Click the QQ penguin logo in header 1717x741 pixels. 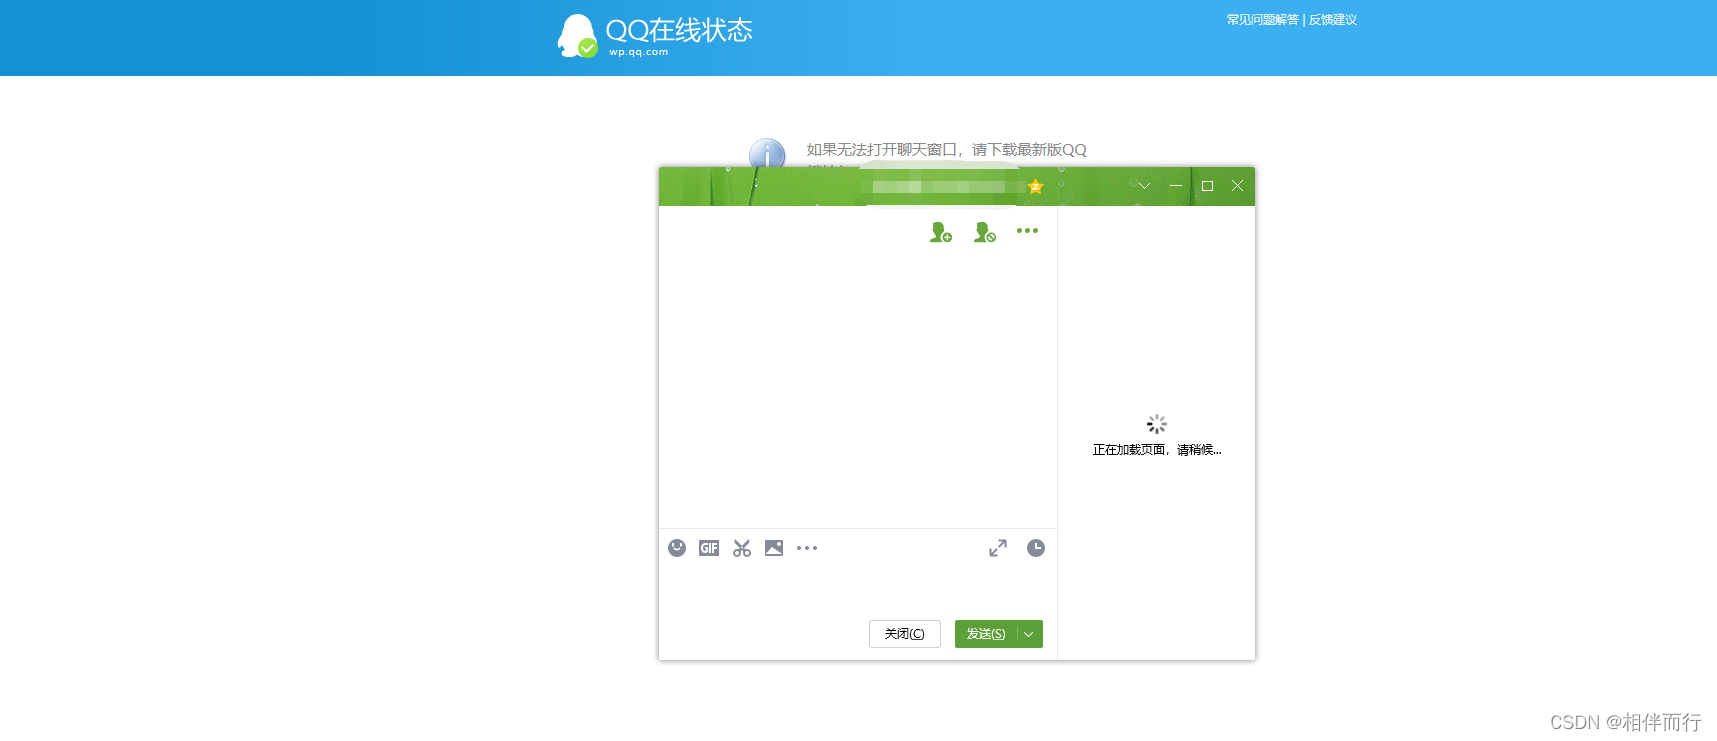click(577, 36)
